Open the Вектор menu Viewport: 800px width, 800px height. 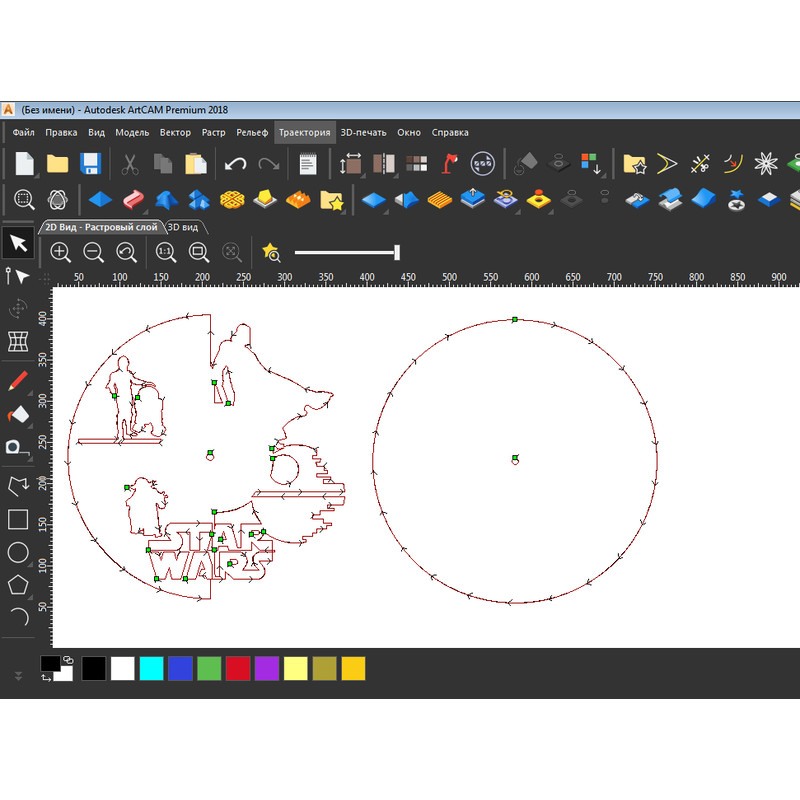[x=177, y=132]
